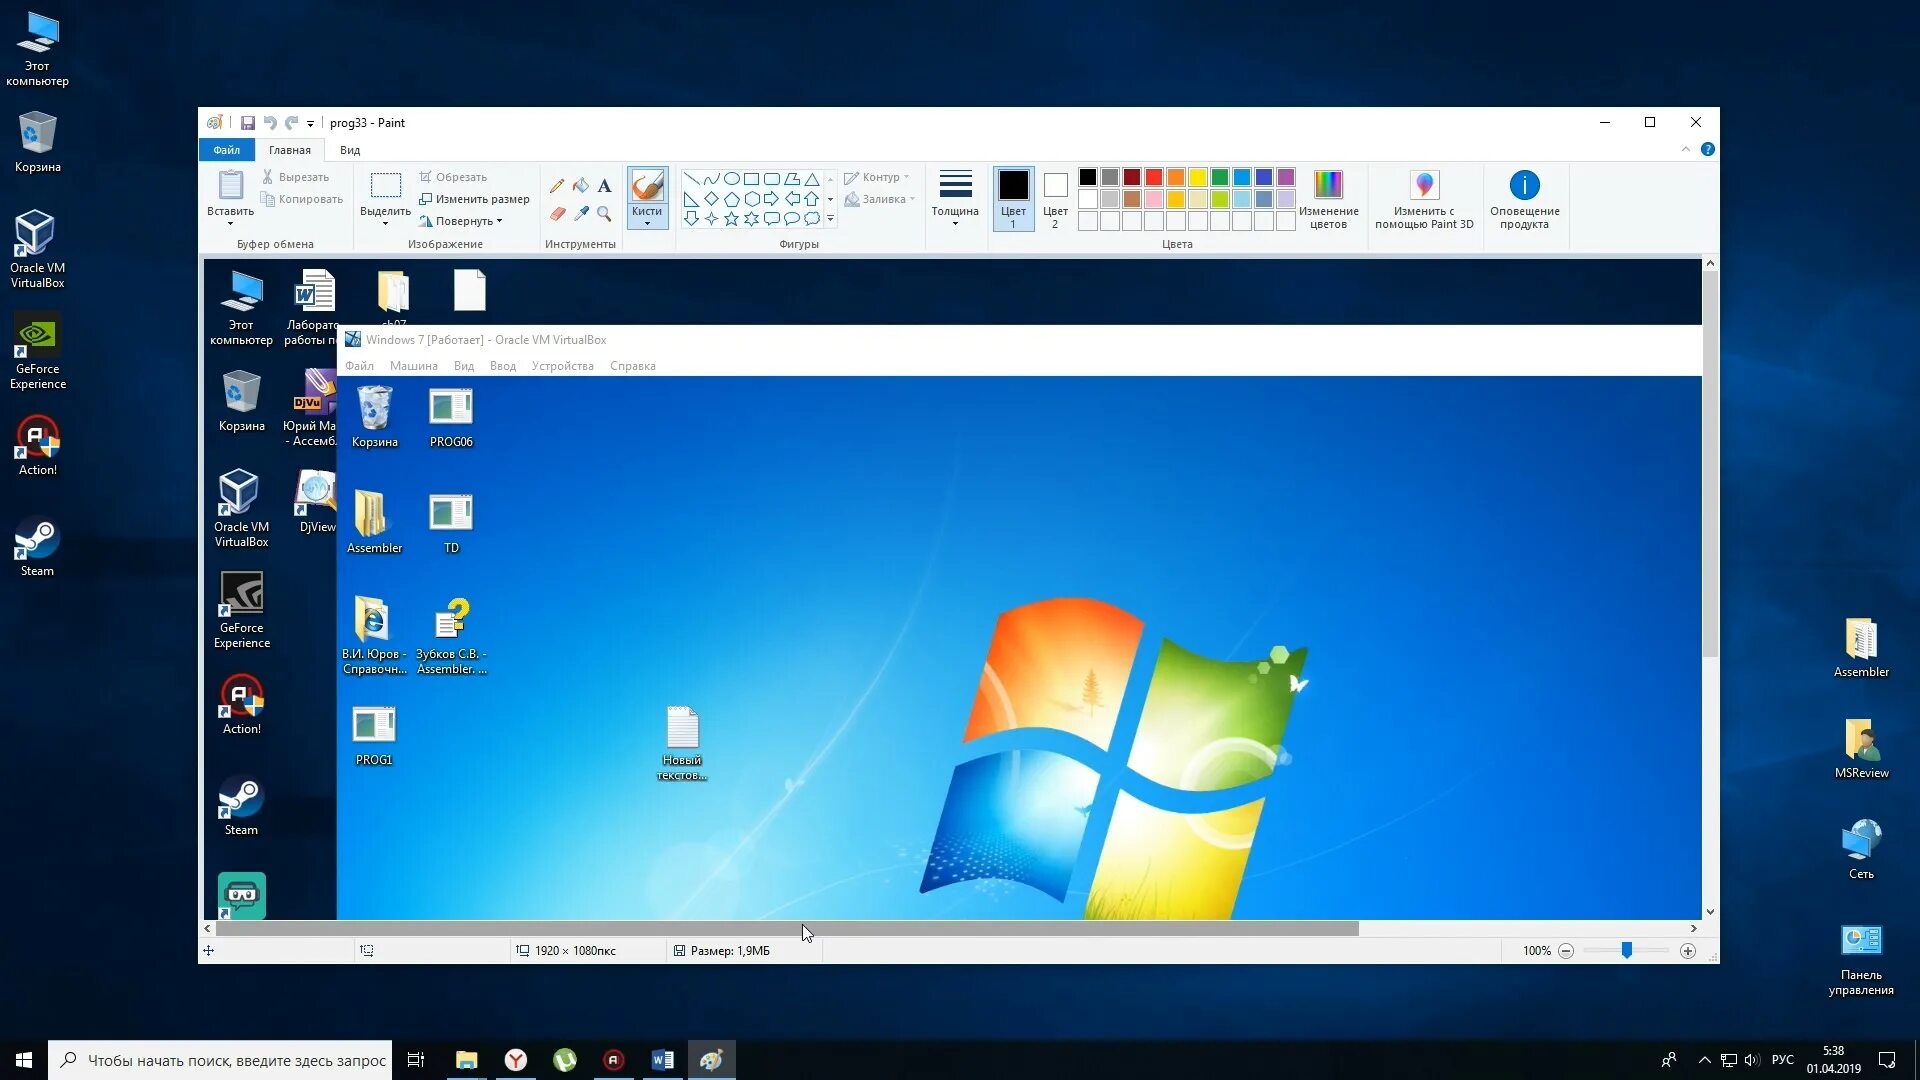Click the zoom in plus button
Screen dimensions: 1920x1080
(x=1688, y=951)
